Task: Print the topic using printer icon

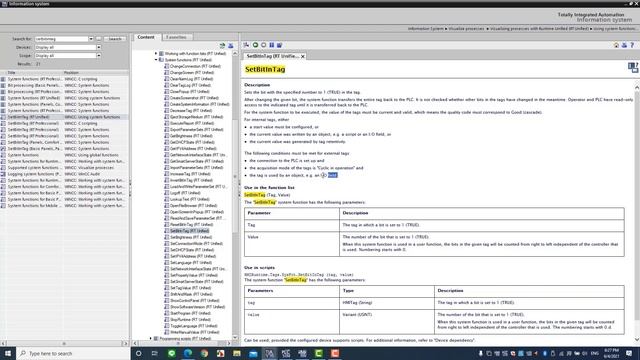Action: [x=624, y=45]
